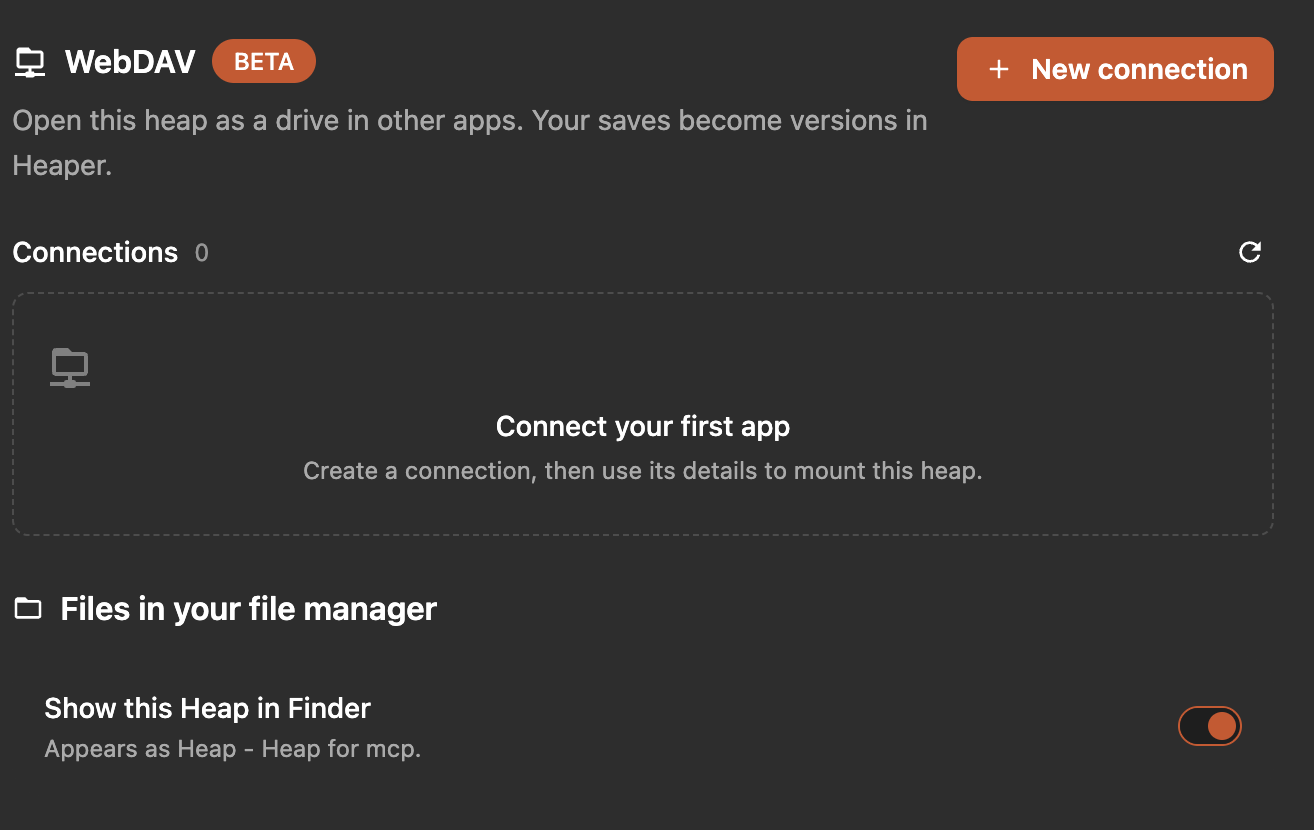Click the 'Connections' section label
This screenshot has width=1314, height=830.
pyautogui.click(x=95, y=252)
